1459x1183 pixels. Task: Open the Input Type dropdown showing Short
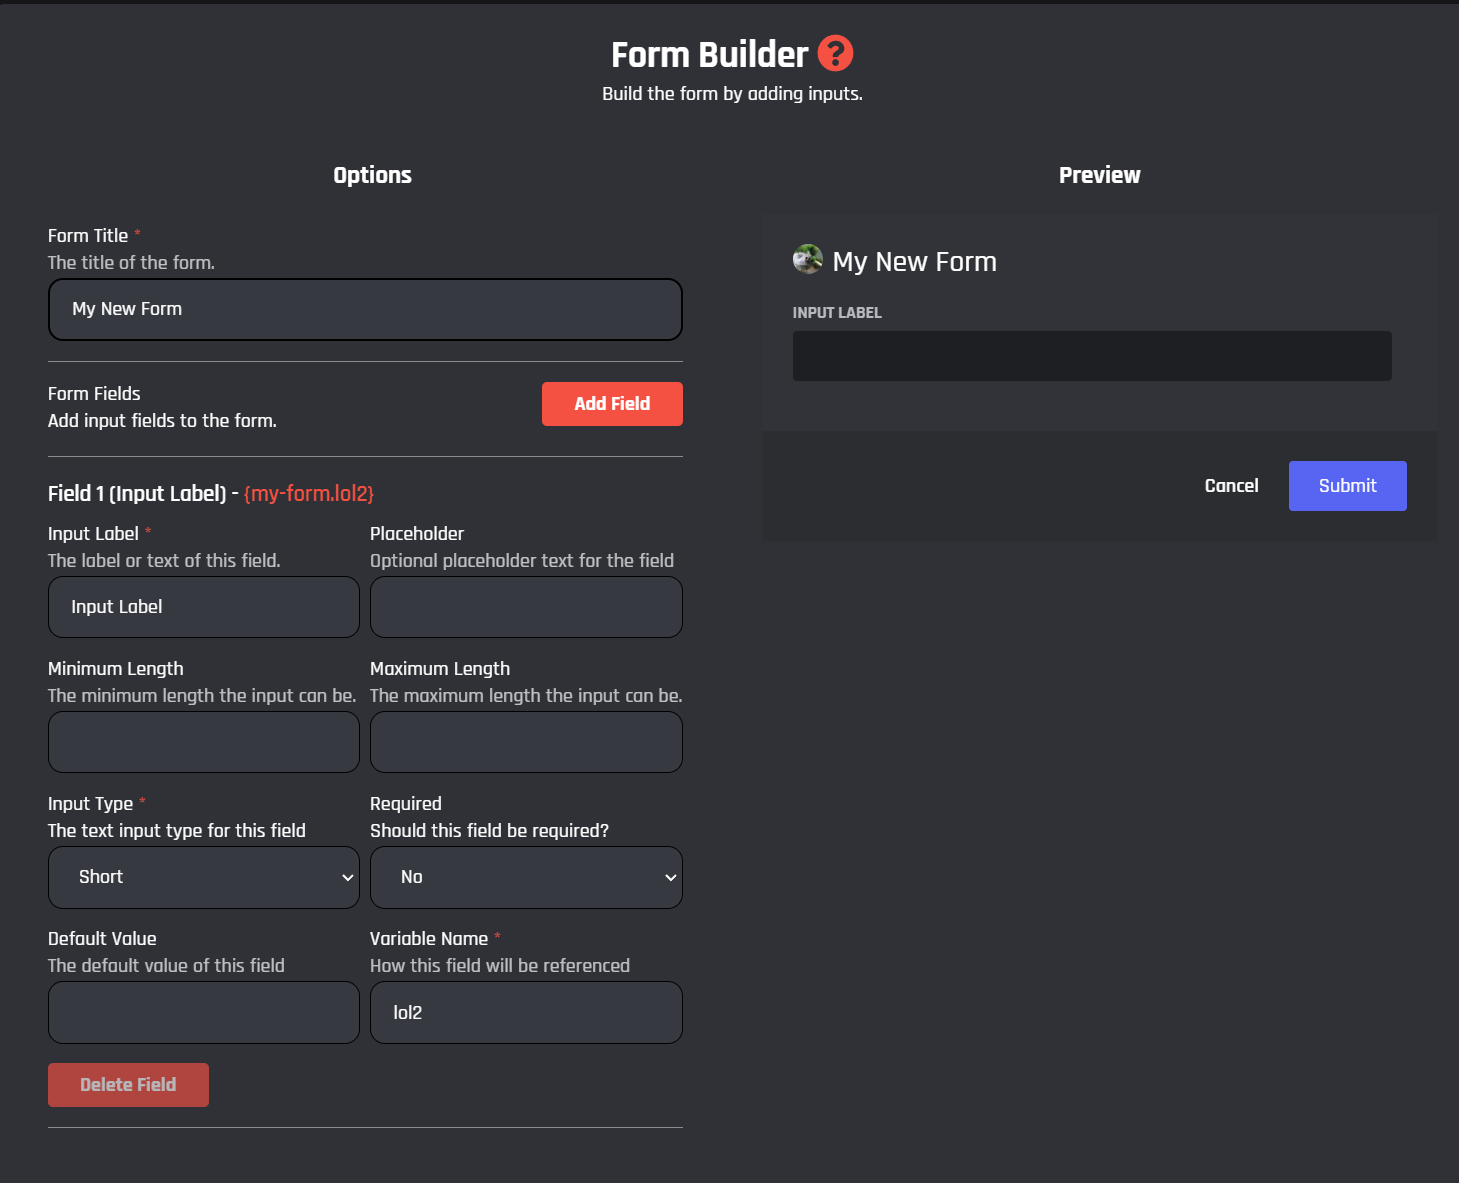click(x=204, y=877)
